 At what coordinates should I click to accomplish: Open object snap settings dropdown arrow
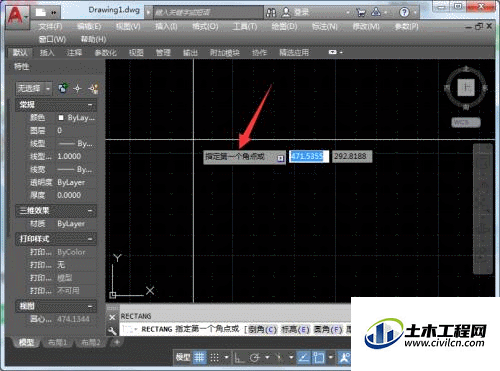point(330,357)
